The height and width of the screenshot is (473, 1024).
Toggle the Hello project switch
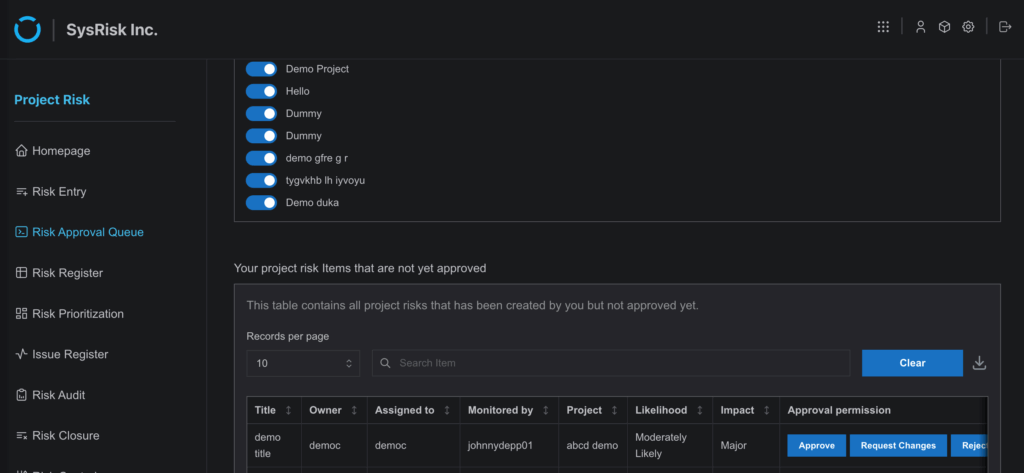[x=261, y=91]
